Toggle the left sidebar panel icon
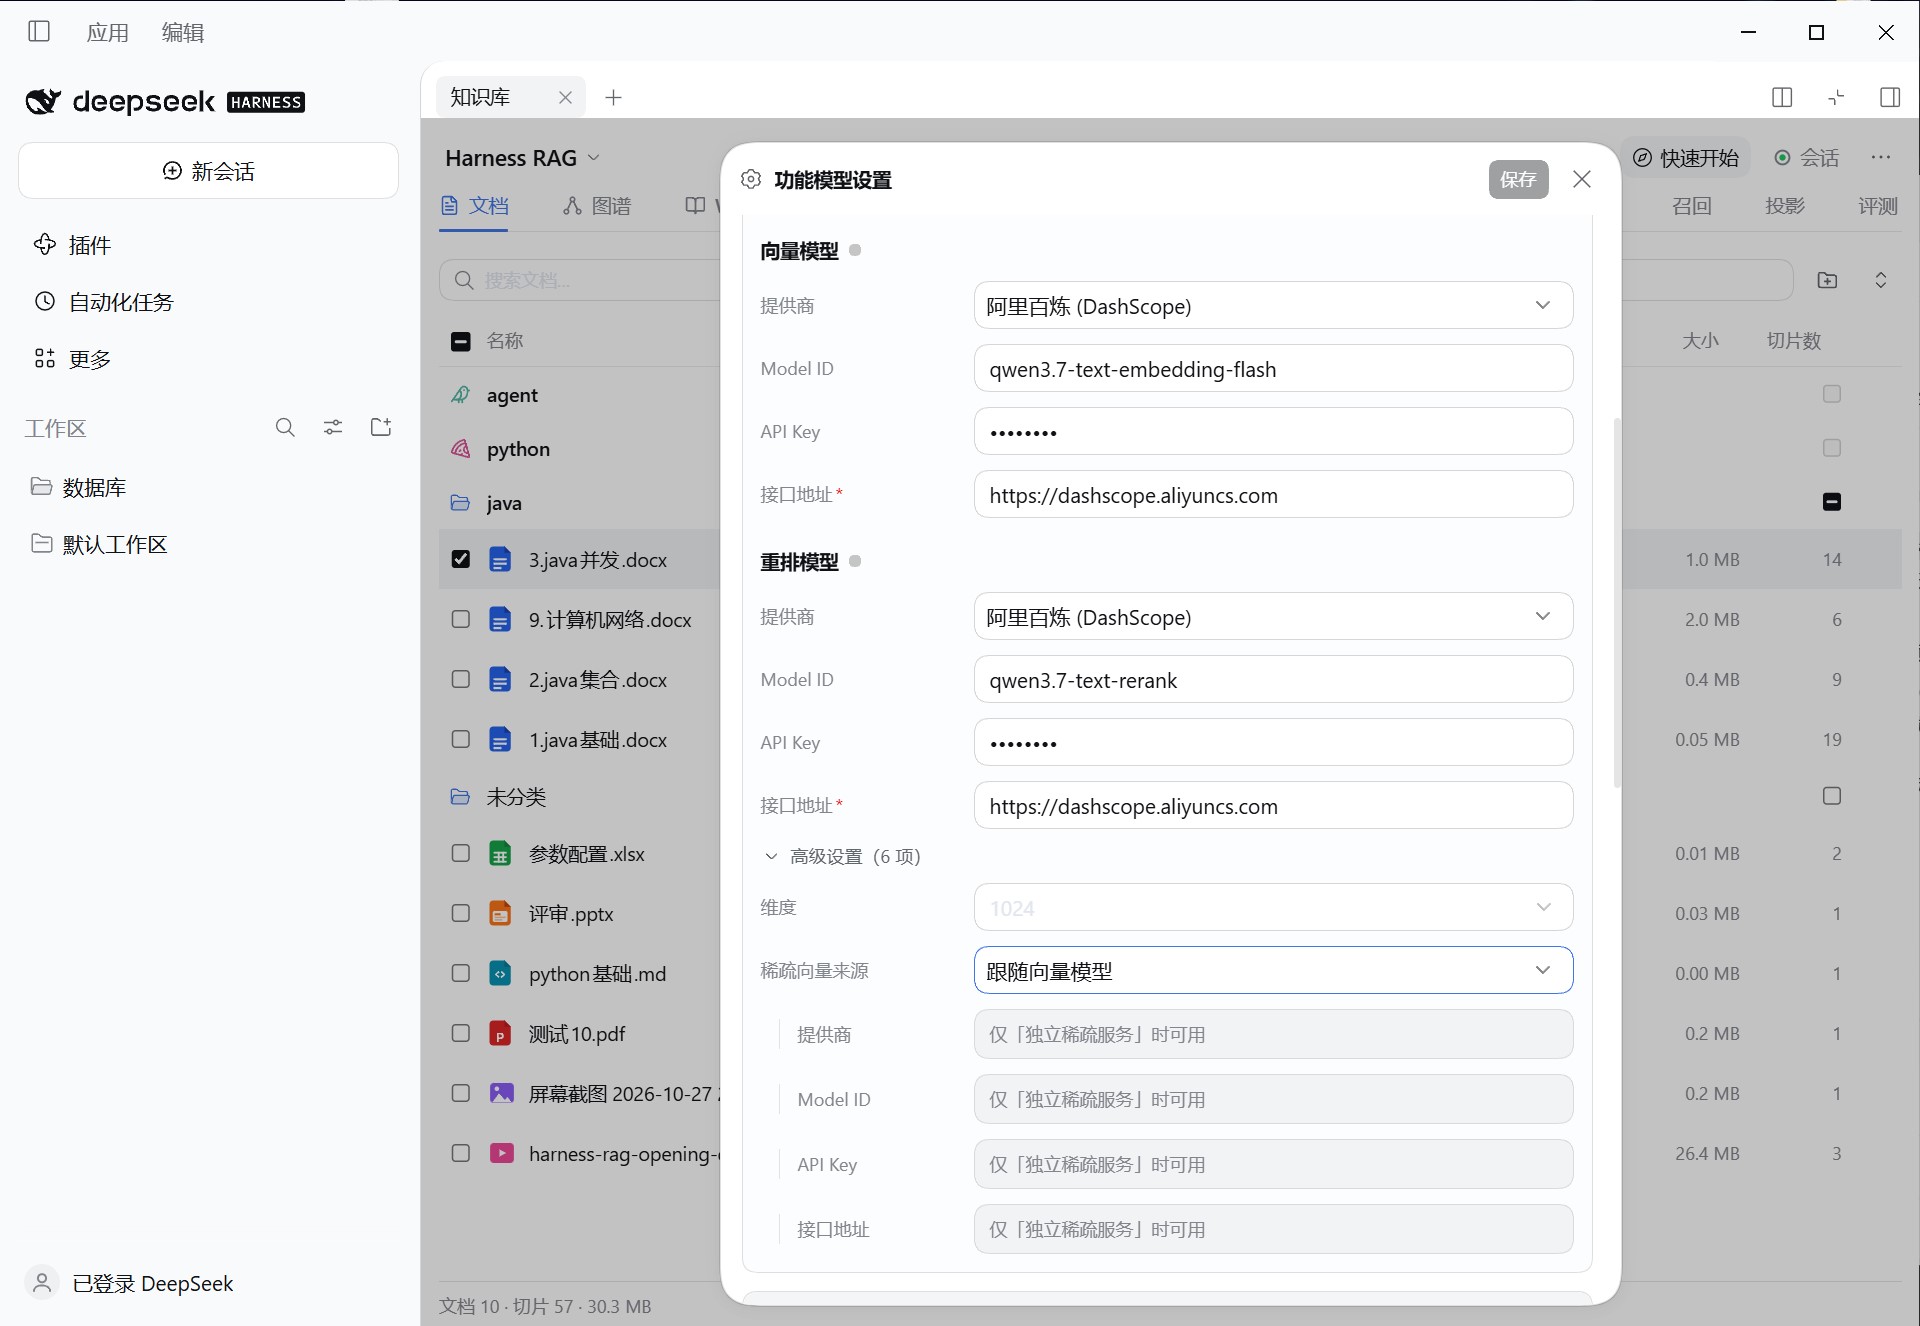Image resolution: width=1920 pixels, height=1326 pixels. (39, 32)
